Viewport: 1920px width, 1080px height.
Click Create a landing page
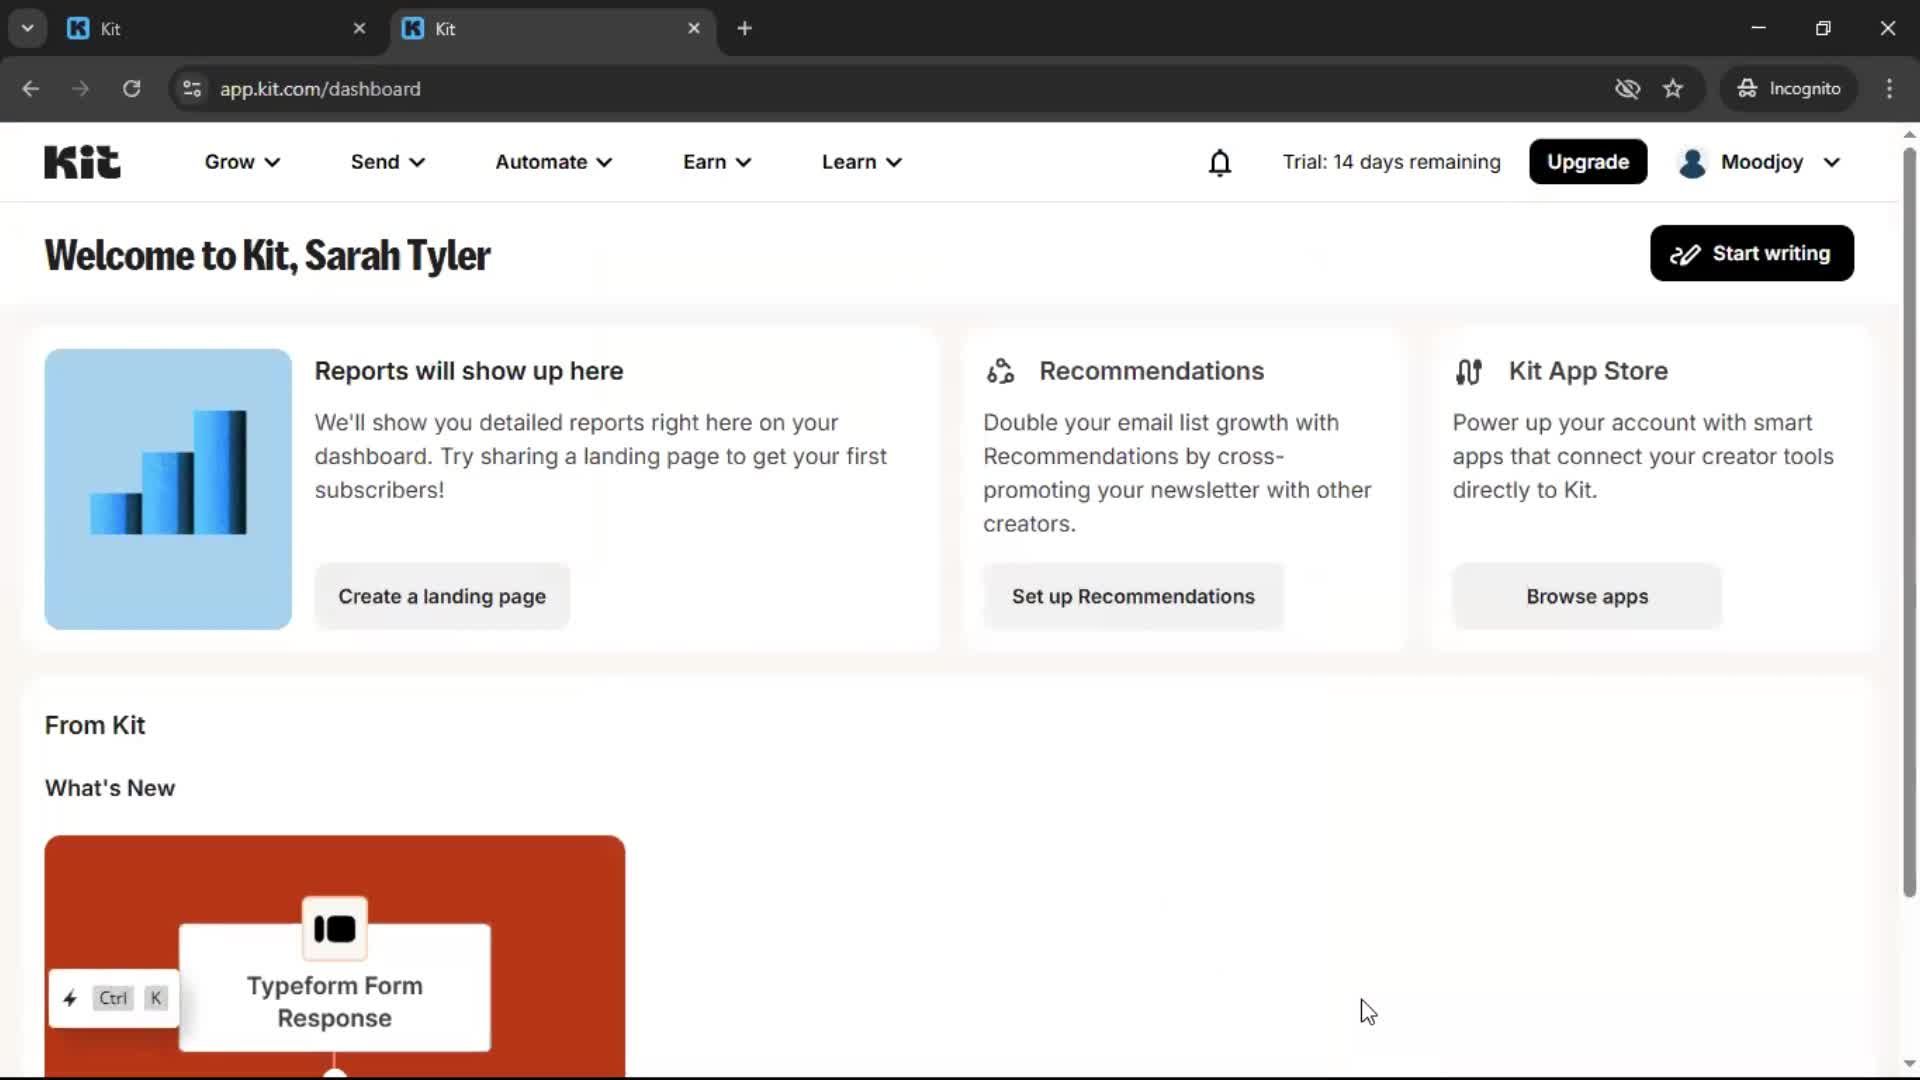click(442, 596)
